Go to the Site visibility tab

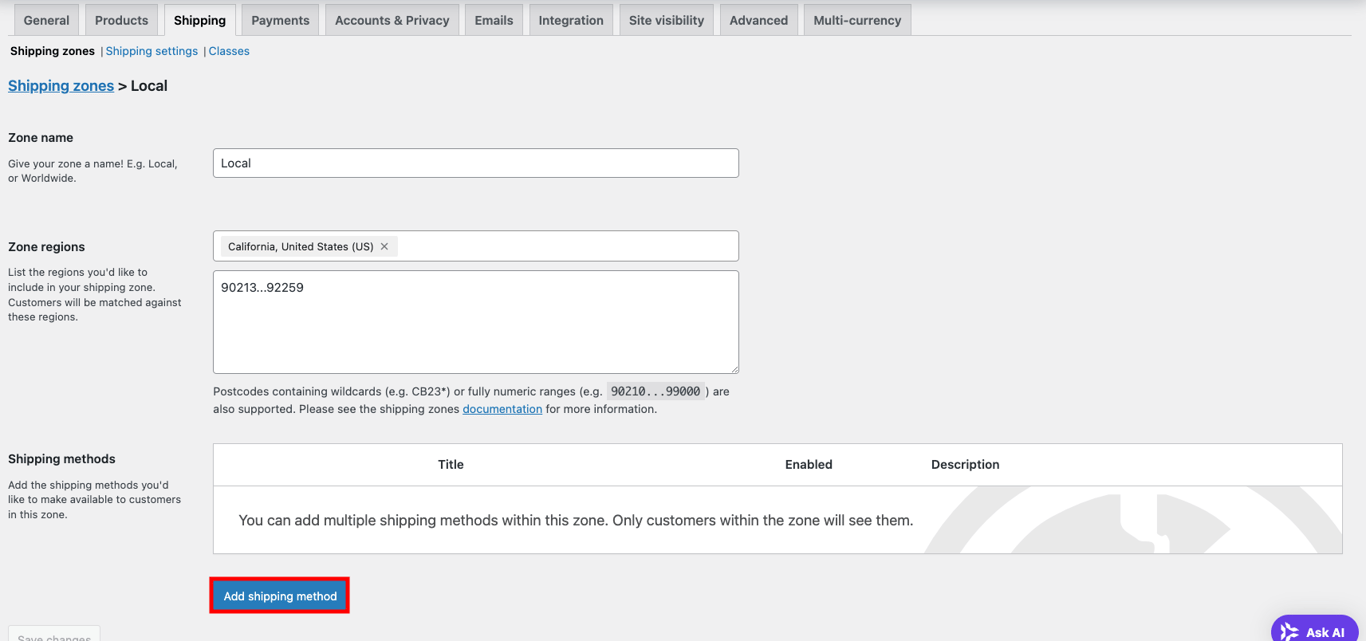665,19
